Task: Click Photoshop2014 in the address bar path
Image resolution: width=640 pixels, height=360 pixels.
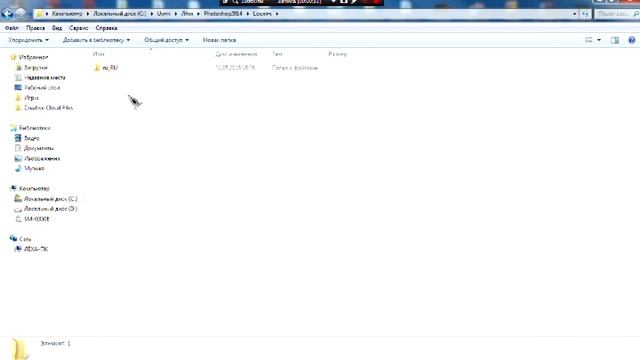Action: tap(223, 13)
